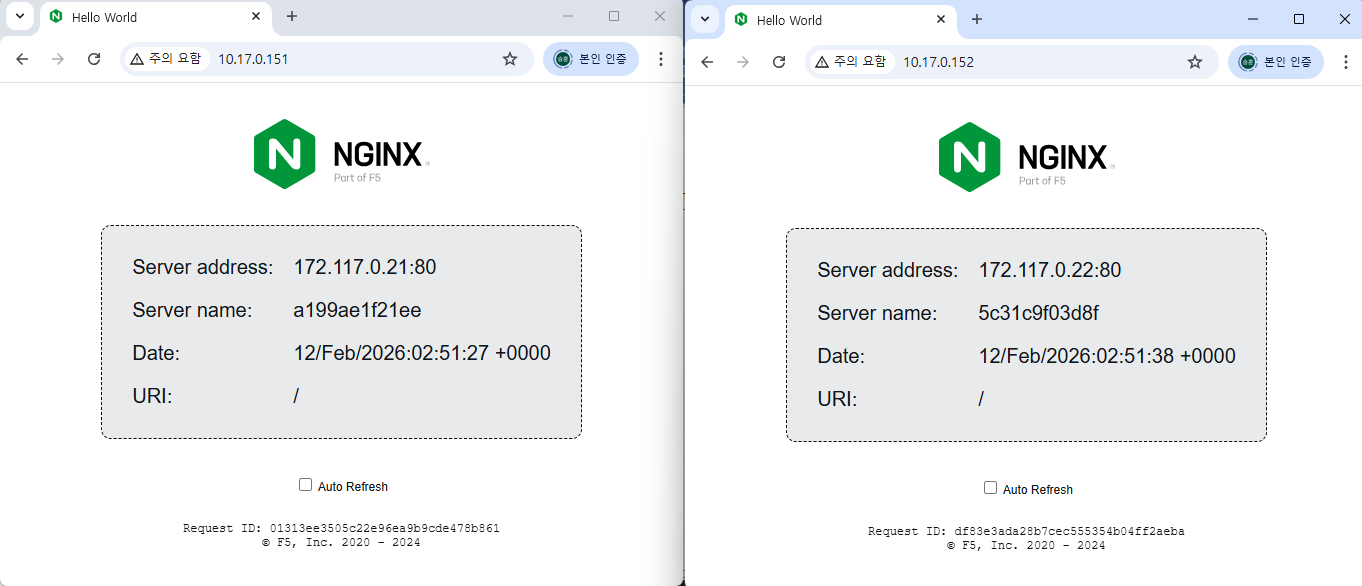Click Request ID starting df83e3ada28b
Viewport: 1362px width, 586px height.
pyautogui.click(x=1026, y=531)
